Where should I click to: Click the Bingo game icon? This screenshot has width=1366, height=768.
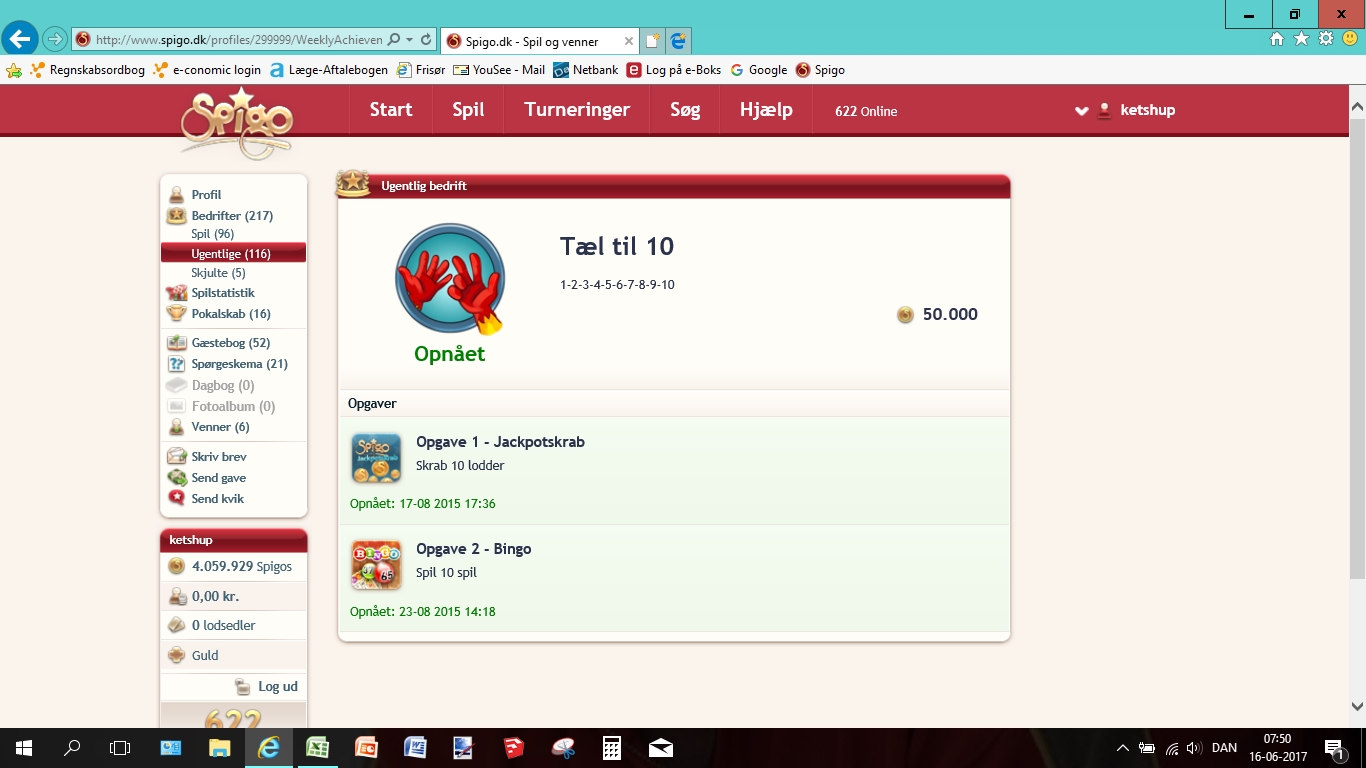pyautogui.click(x=376, y=565)
